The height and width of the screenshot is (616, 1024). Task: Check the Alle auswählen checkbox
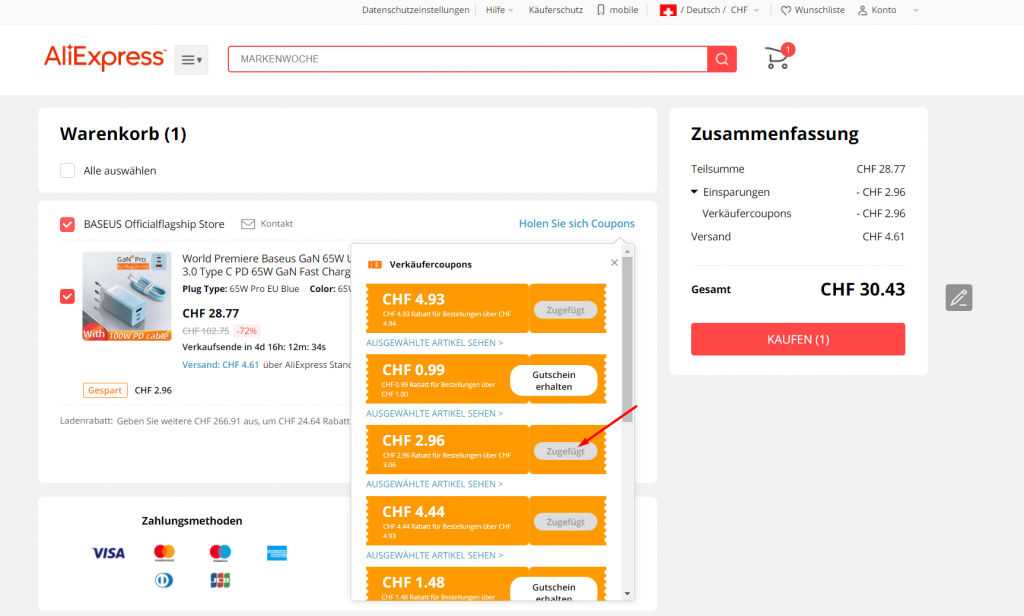67,170
